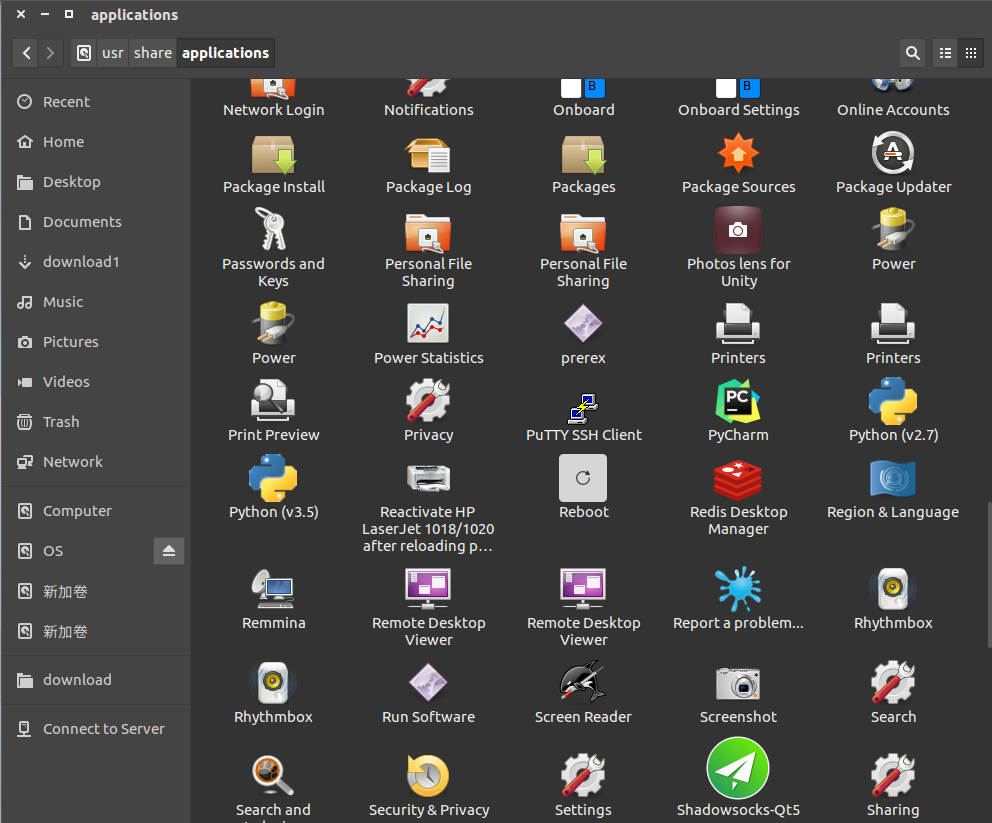Open the Power Statistics chart icon
This screenshot has height=823, width=992.
[428, 323]
